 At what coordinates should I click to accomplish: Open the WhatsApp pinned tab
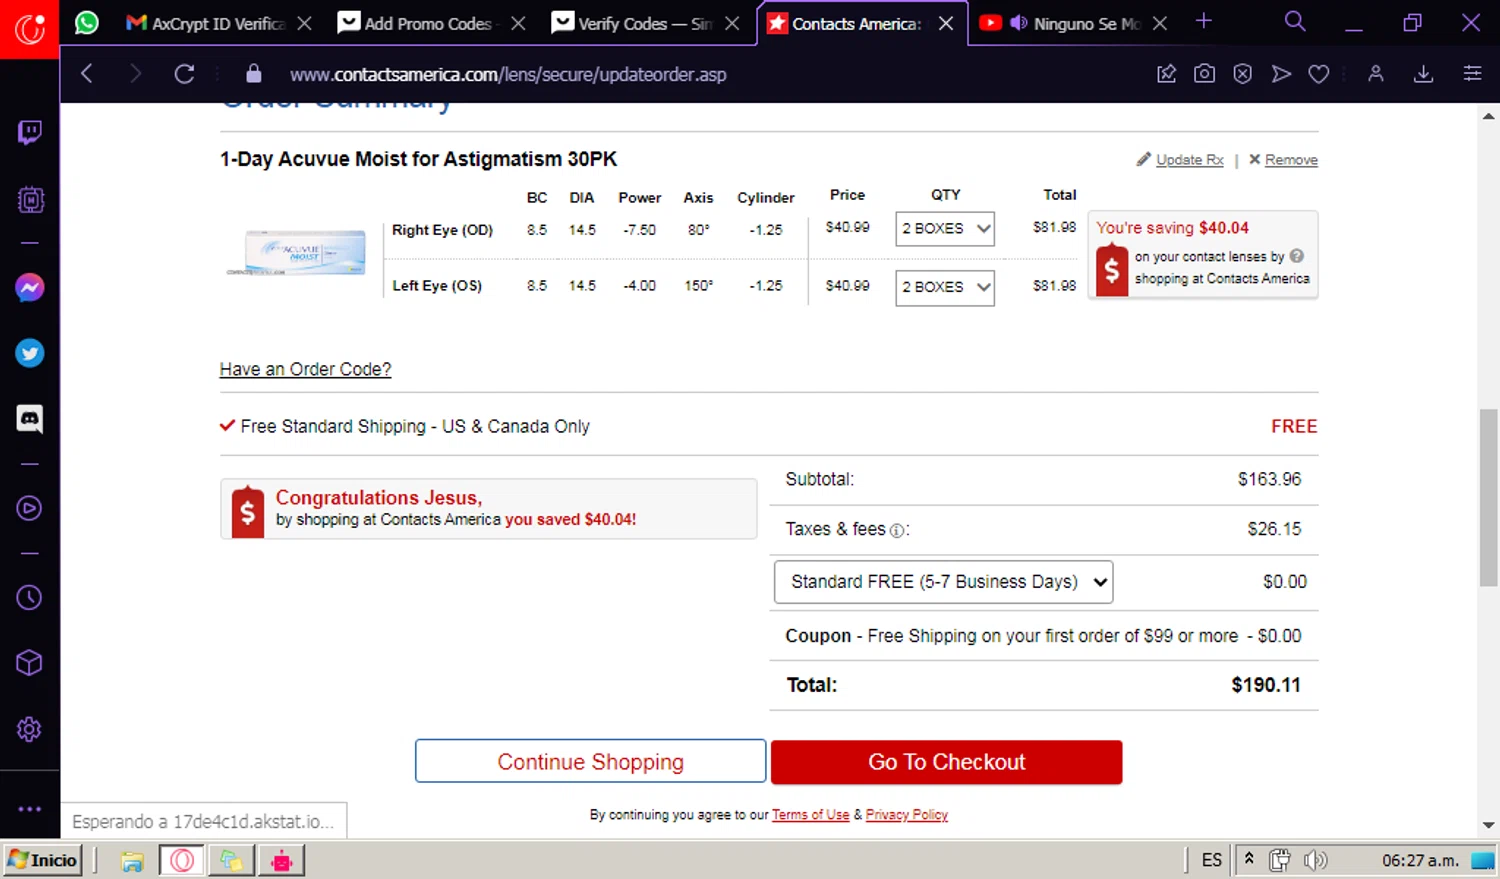(x=87, y=22)
